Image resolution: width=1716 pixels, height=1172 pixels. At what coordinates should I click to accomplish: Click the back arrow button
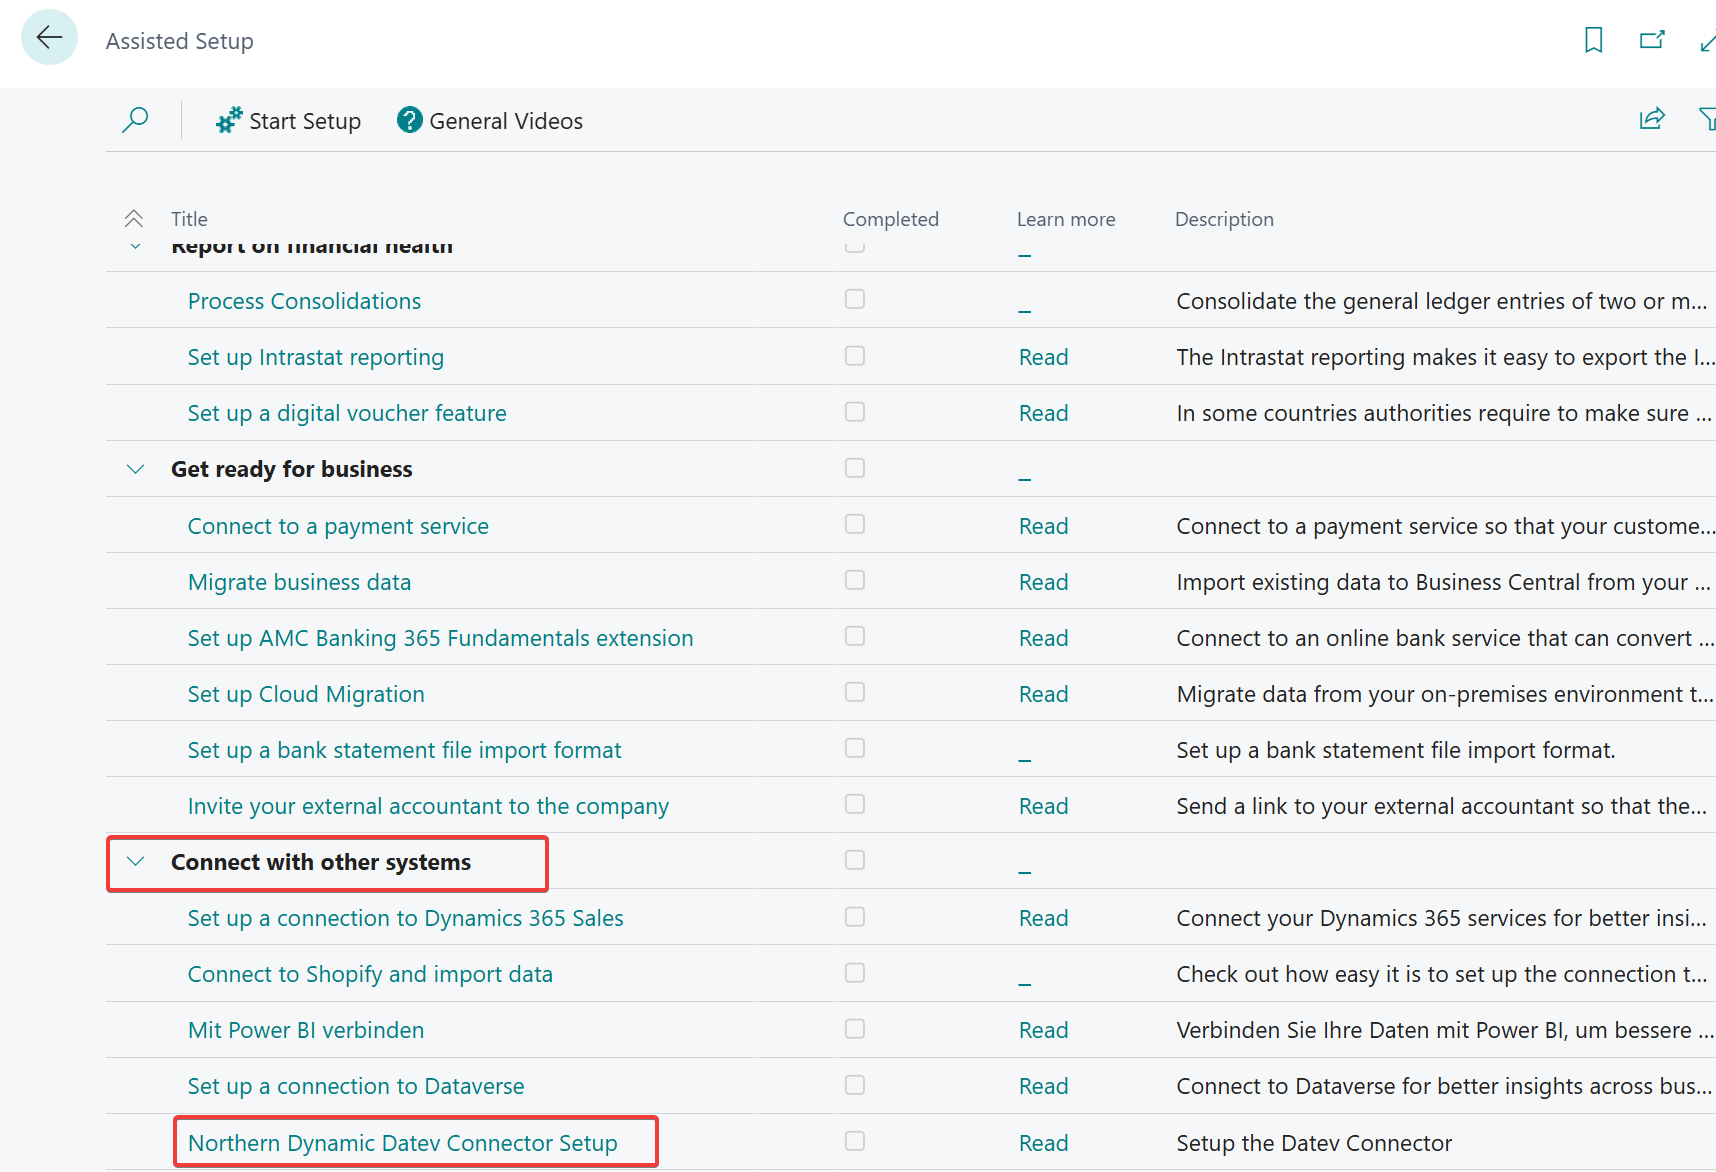pyautogui.click(x=49, y=38)
